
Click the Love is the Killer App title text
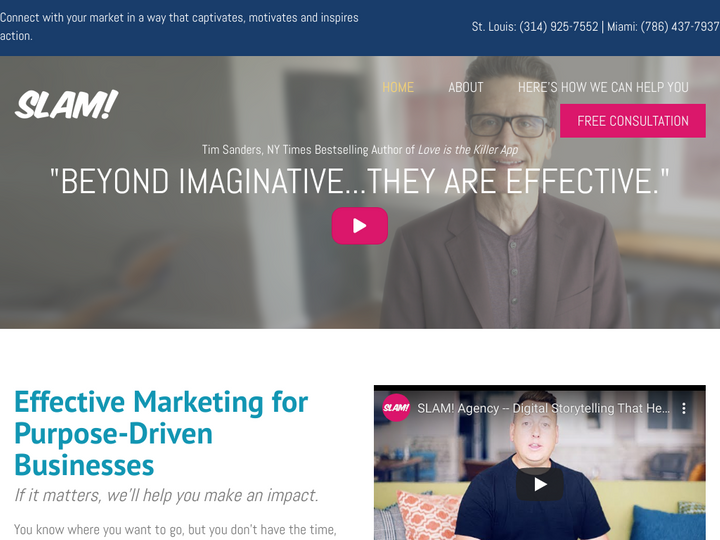pos(468,150)
